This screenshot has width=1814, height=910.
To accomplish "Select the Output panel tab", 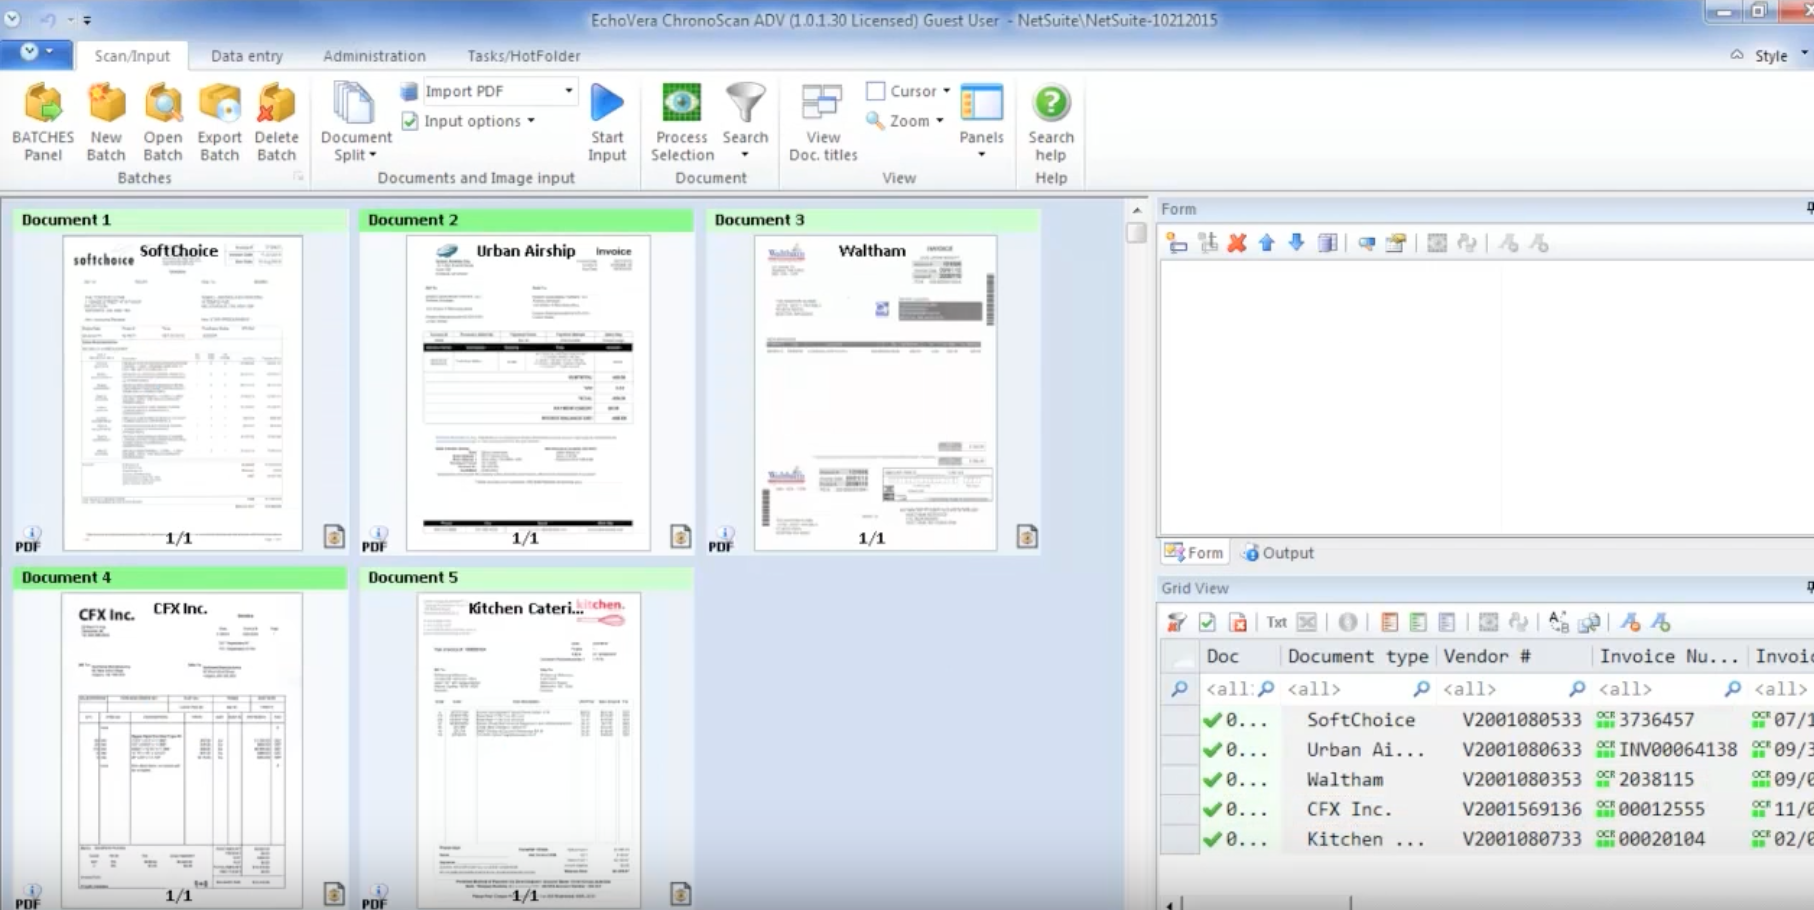I will [1278, 553].
